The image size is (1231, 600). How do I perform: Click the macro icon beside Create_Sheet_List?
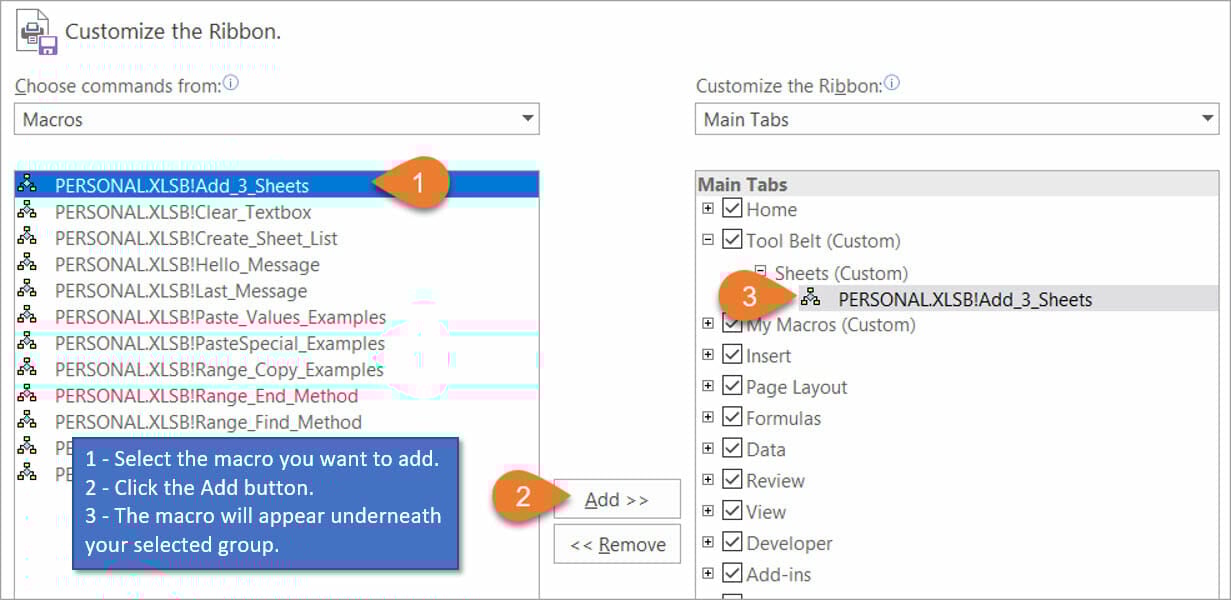(27, 238)
